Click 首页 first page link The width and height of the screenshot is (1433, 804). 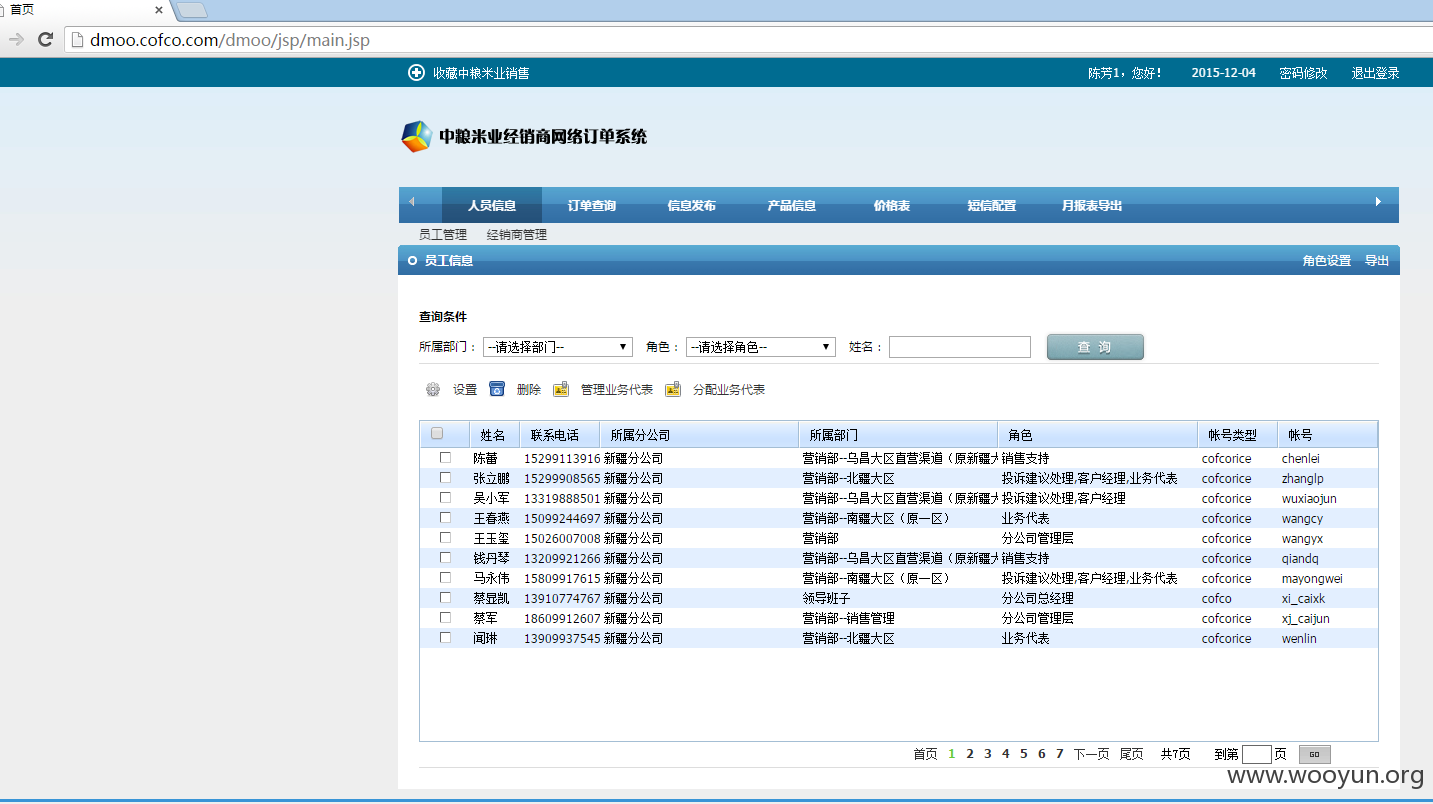coord(925,754)
